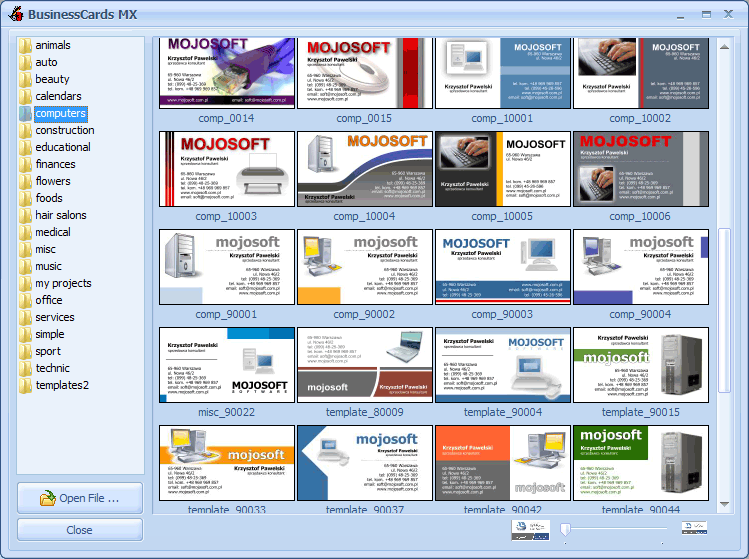Click the vertical scrollbar thumb
This screenshot has width=749, height=559.
725,311
